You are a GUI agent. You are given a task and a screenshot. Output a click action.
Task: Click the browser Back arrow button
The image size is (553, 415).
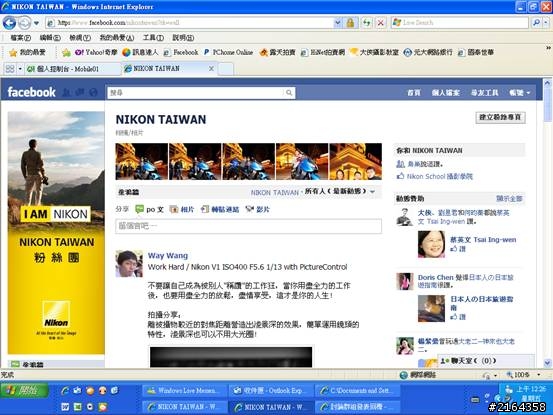coord(10,23)
